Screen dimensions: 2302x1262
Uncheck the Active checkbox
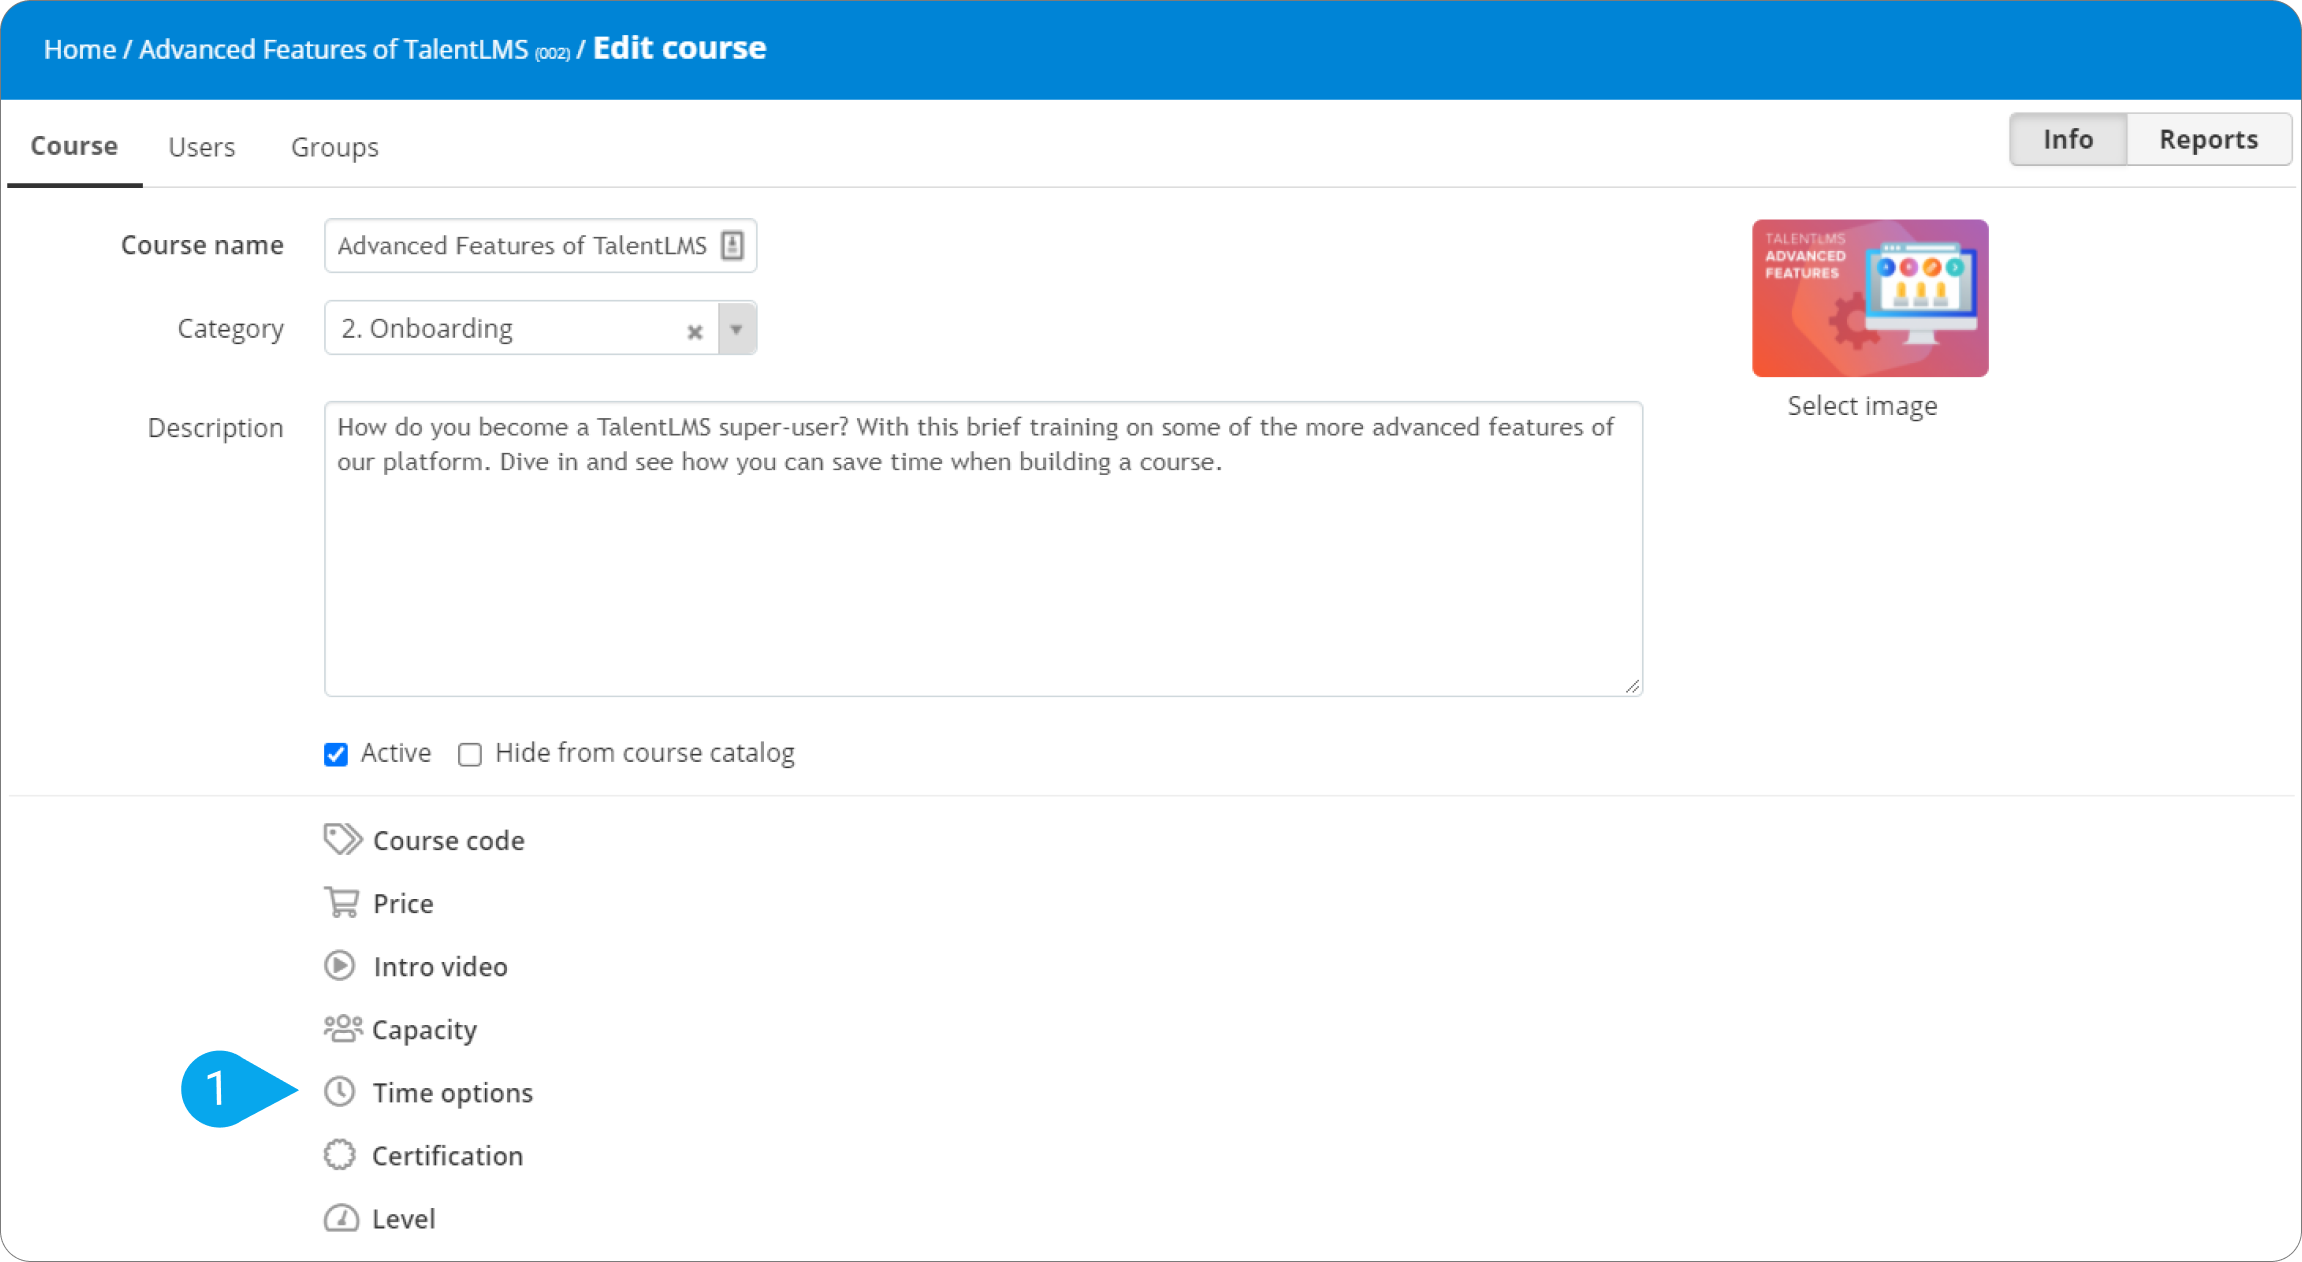pyautogui.click(x=336, y=754)
